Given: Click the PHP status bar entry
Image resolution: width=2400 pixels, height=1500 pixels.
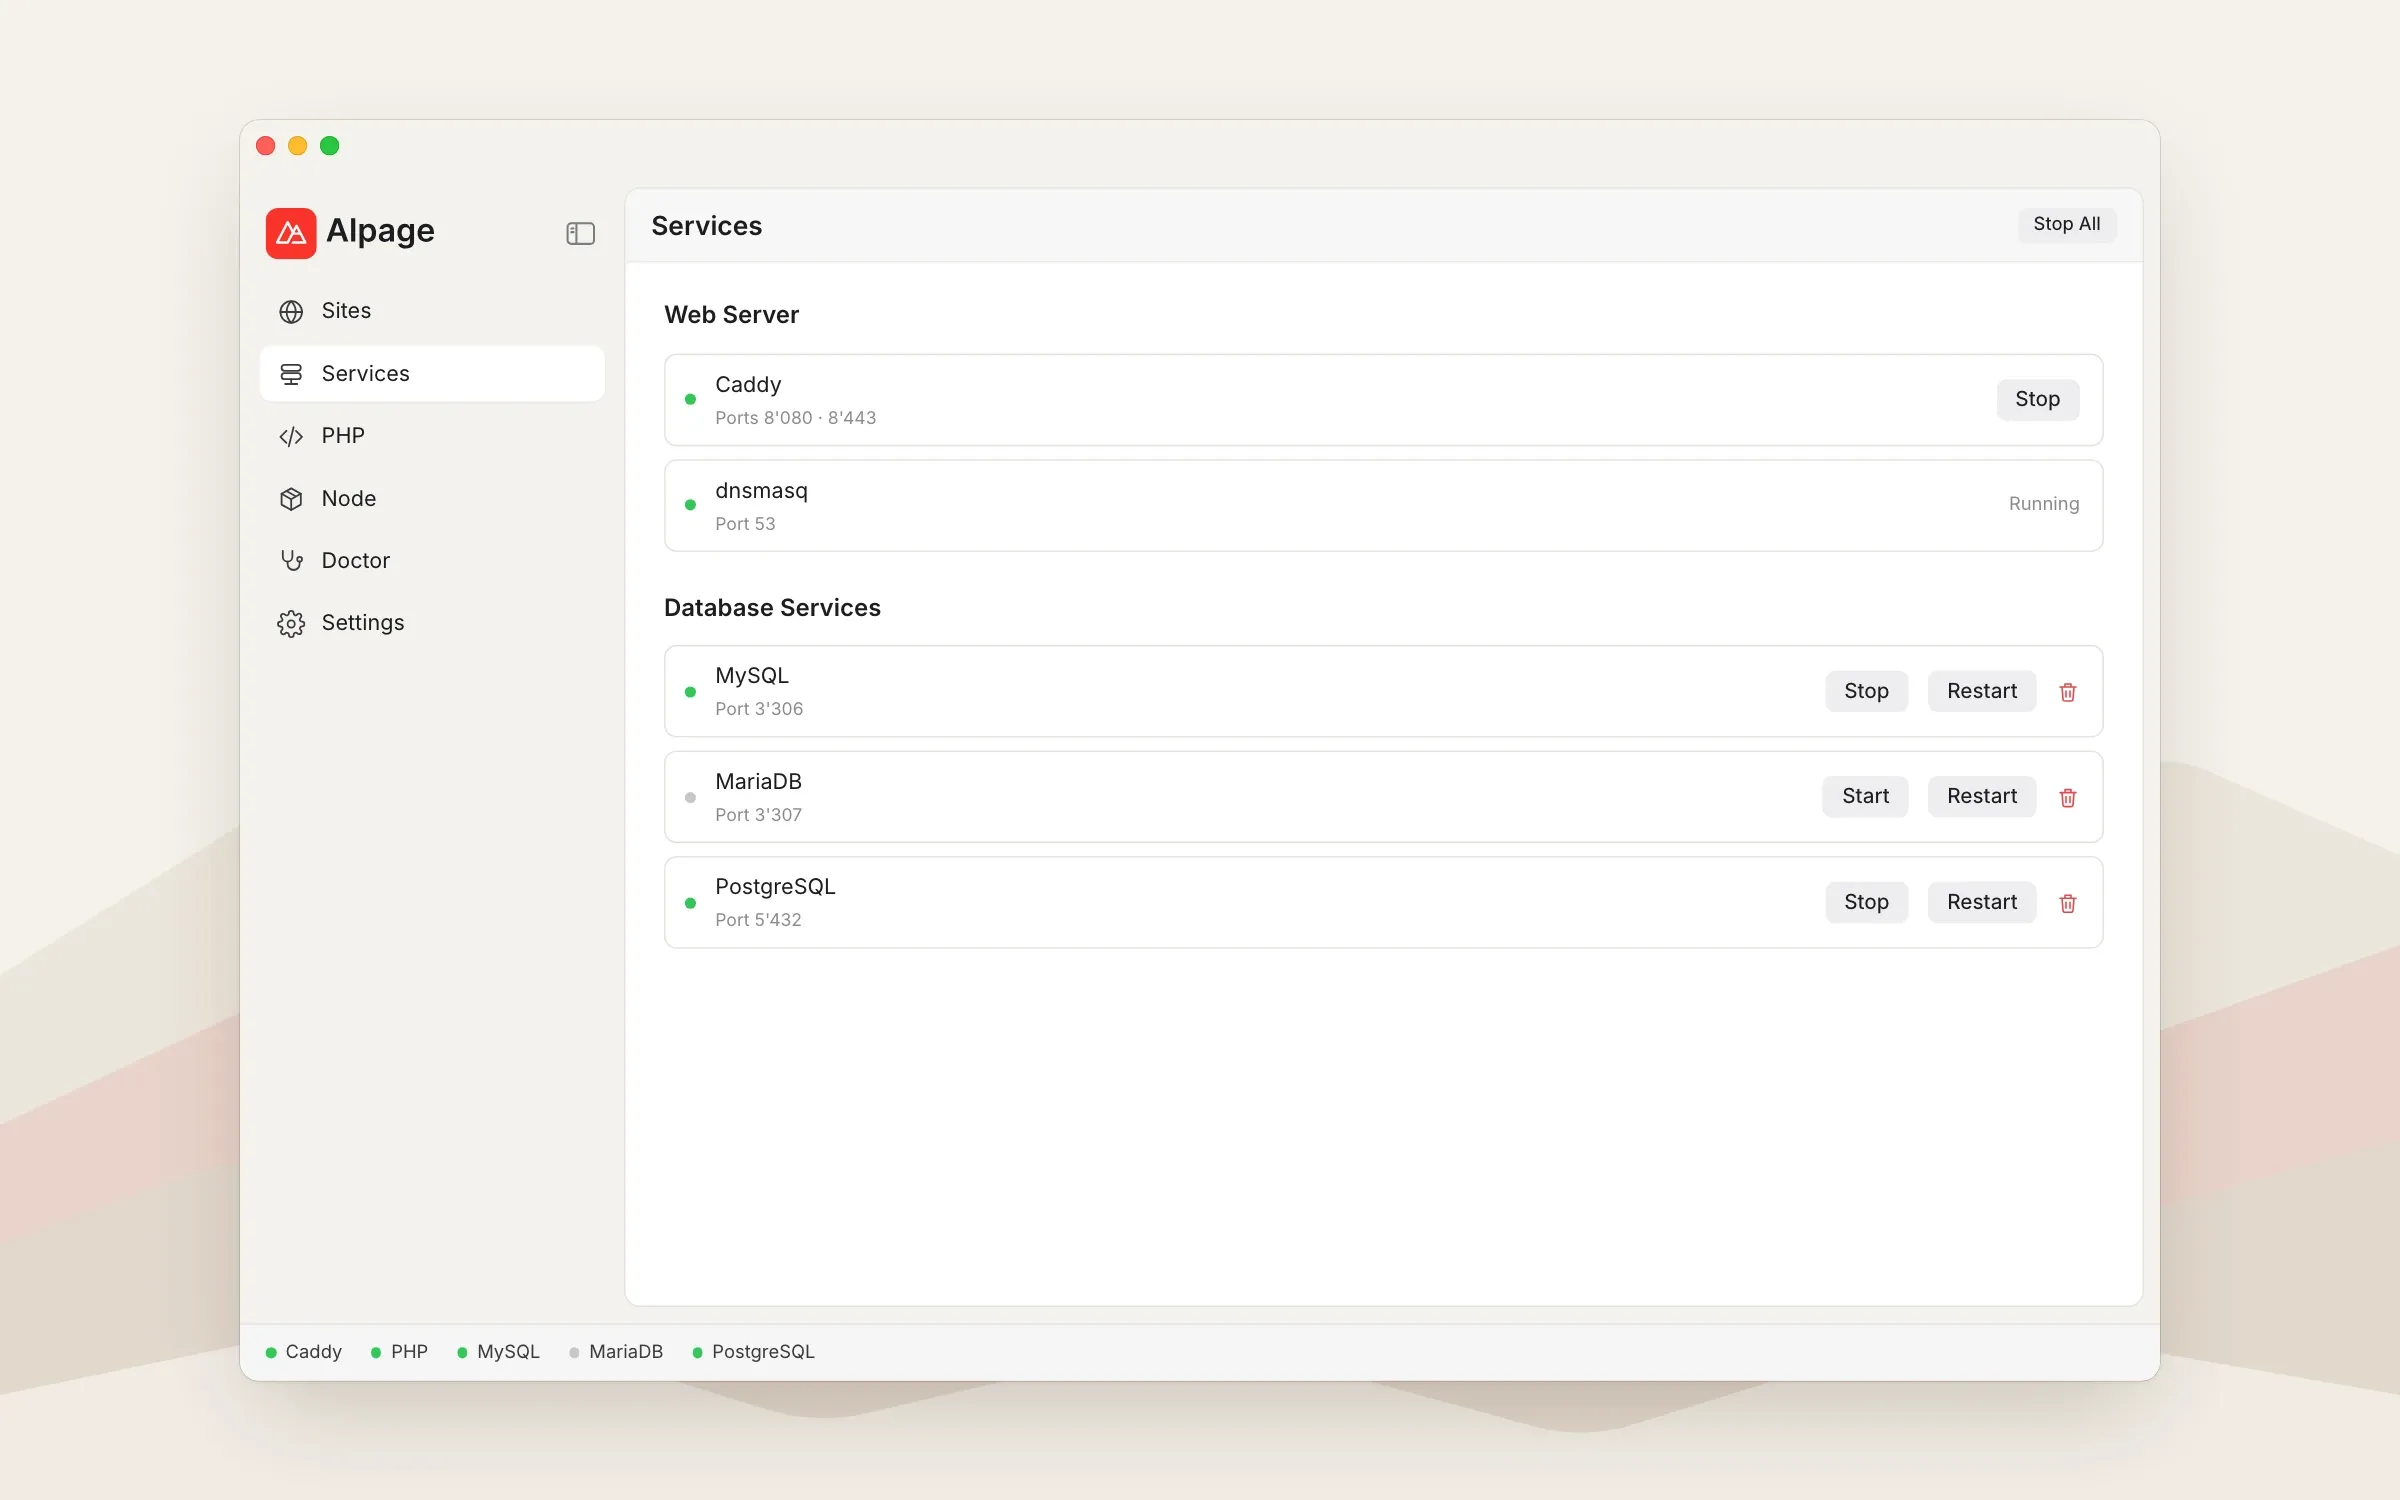Looking at the screenshot, I should (399, 1352).
